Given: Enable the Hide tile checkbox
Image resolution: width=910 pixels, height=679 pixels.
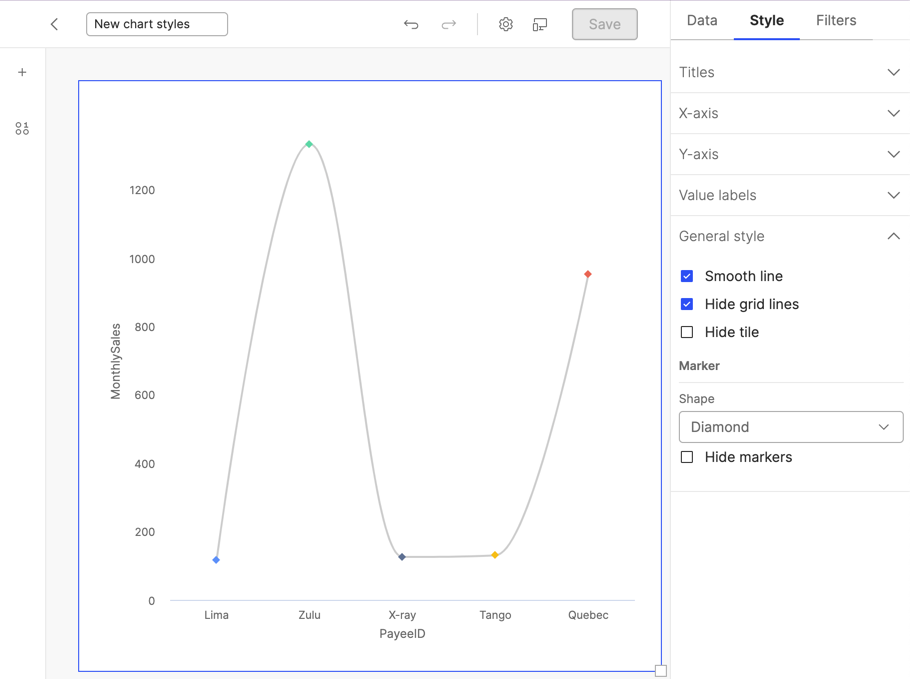Looking at the screenshot, I should coord(687,332).
